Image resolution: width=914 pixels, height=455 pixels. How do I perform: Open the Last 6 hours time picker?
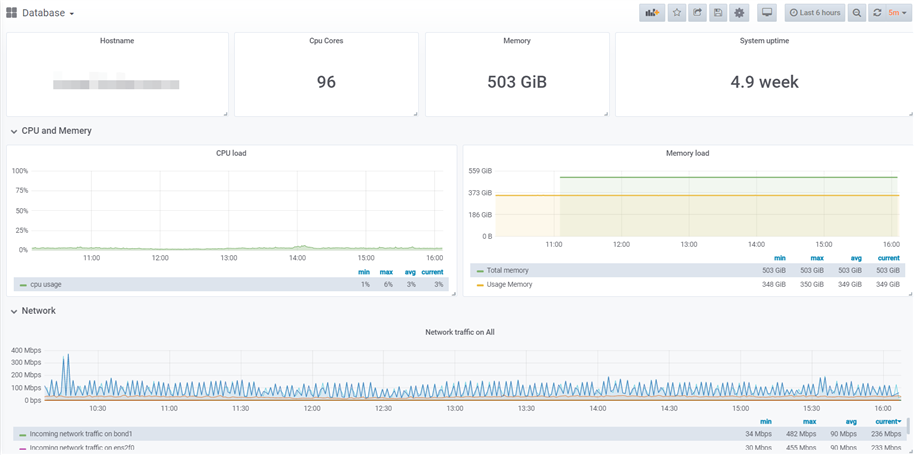tap(815, 13)
